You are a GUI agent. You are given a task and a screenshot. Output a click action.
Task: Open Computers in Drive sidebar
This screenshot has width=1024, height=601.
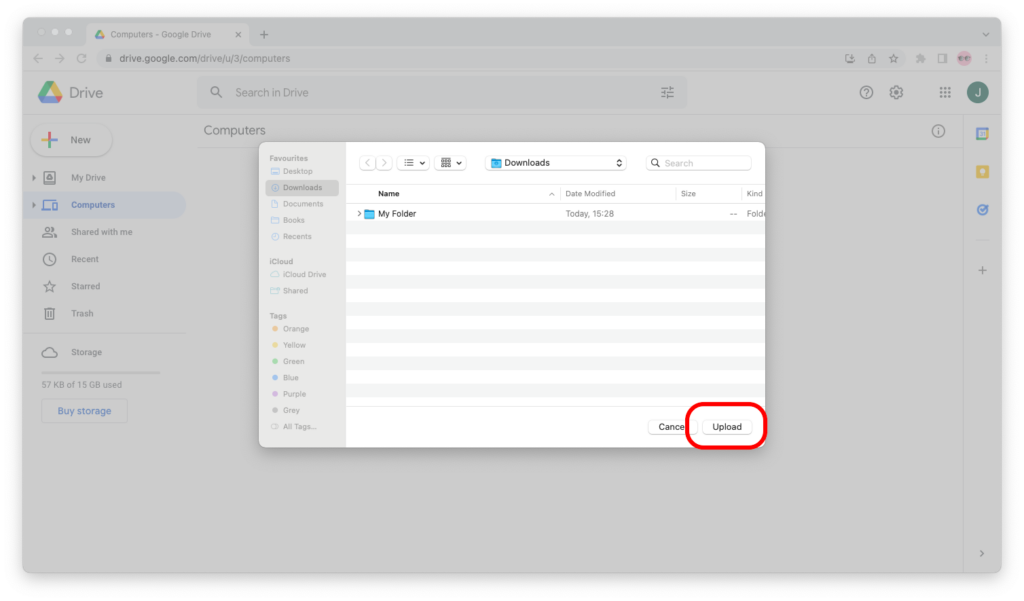point(93,205)
